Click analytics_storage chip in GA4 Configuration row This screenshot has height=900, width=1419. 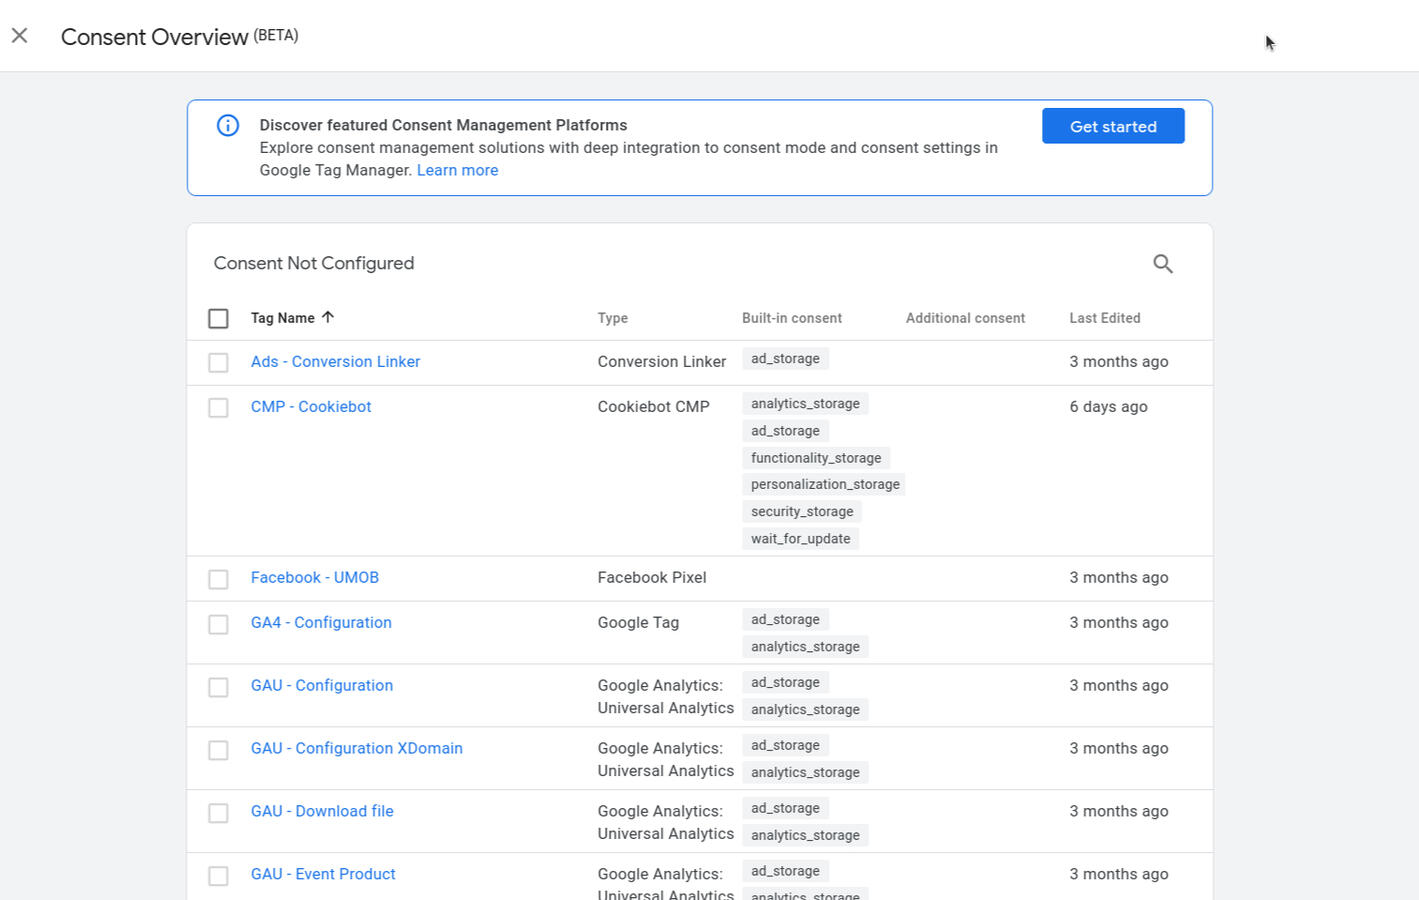tap(805, 647)
